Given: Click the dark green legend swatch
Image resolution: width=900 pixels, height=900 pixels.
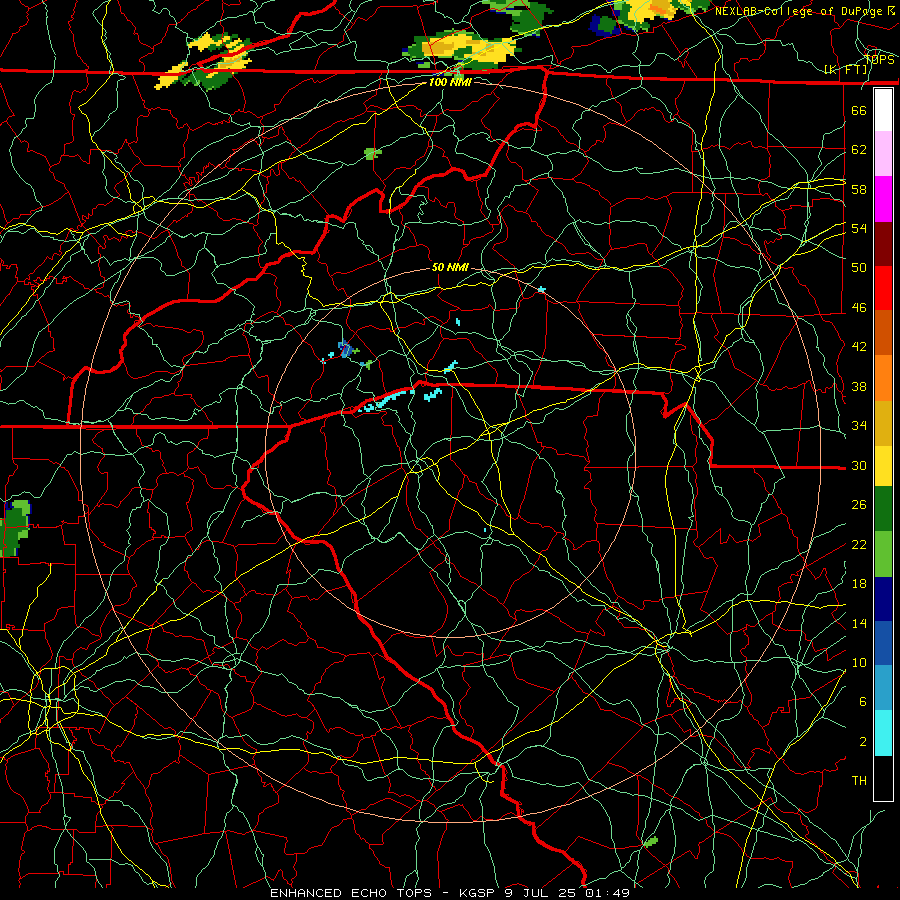Looking at the screenshot, I should [x=883, y=509].
